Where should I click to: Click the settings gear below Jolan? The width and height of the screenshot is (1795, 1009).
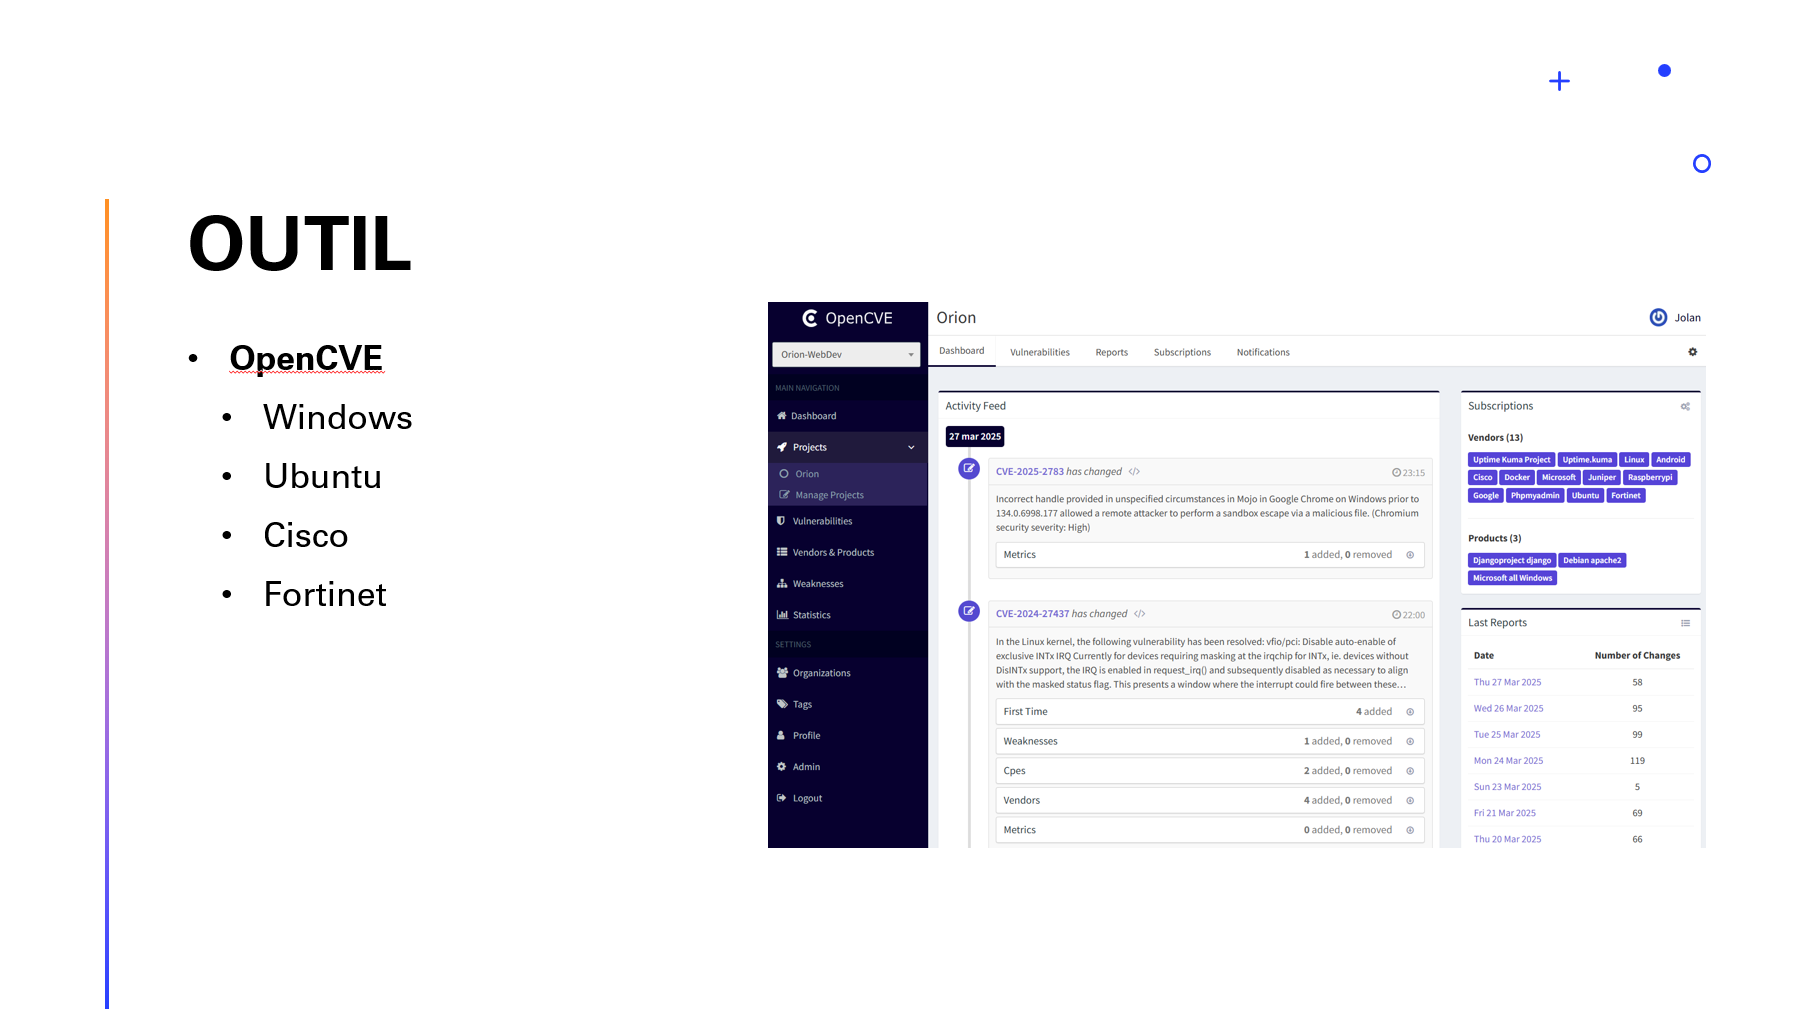tap(1693, 352)
